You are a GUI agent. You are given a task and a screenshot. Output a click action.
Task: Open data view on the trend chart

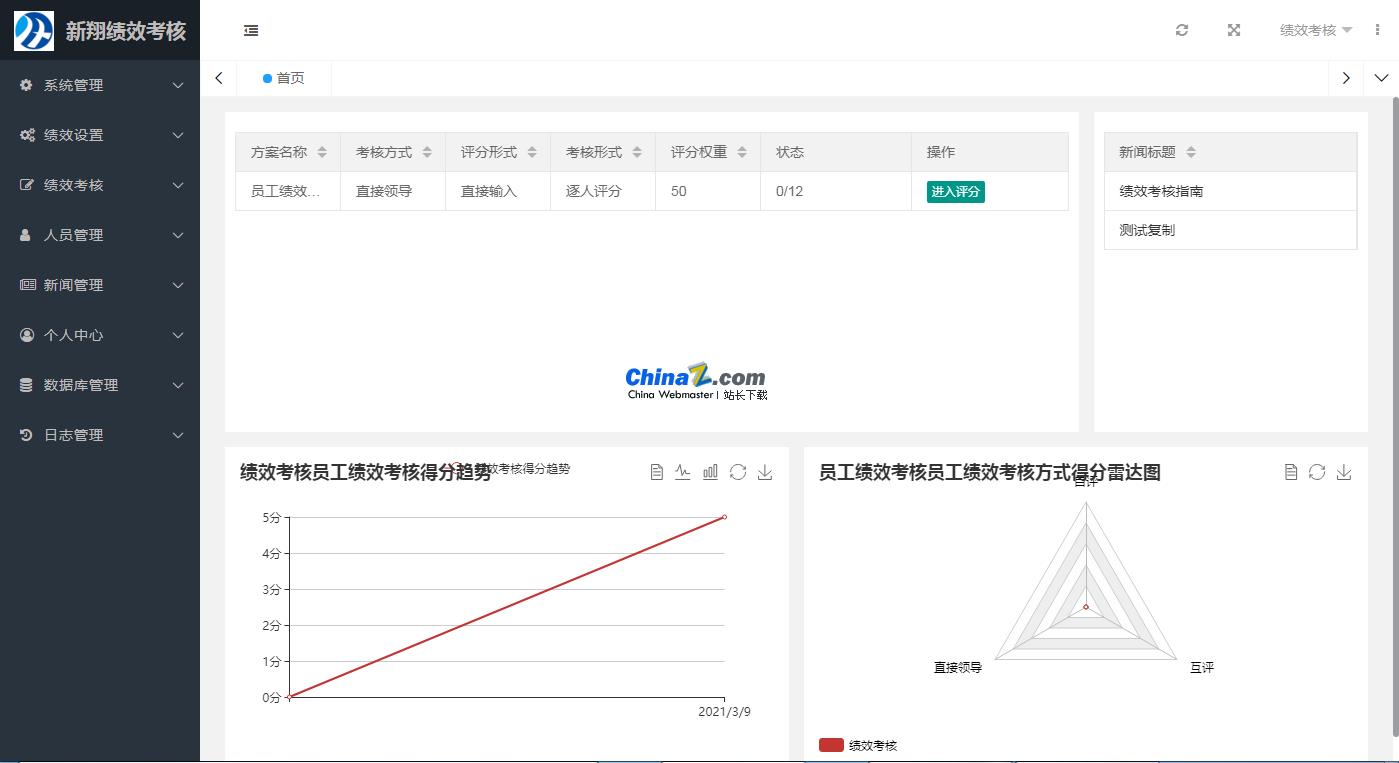click(656, 472)
